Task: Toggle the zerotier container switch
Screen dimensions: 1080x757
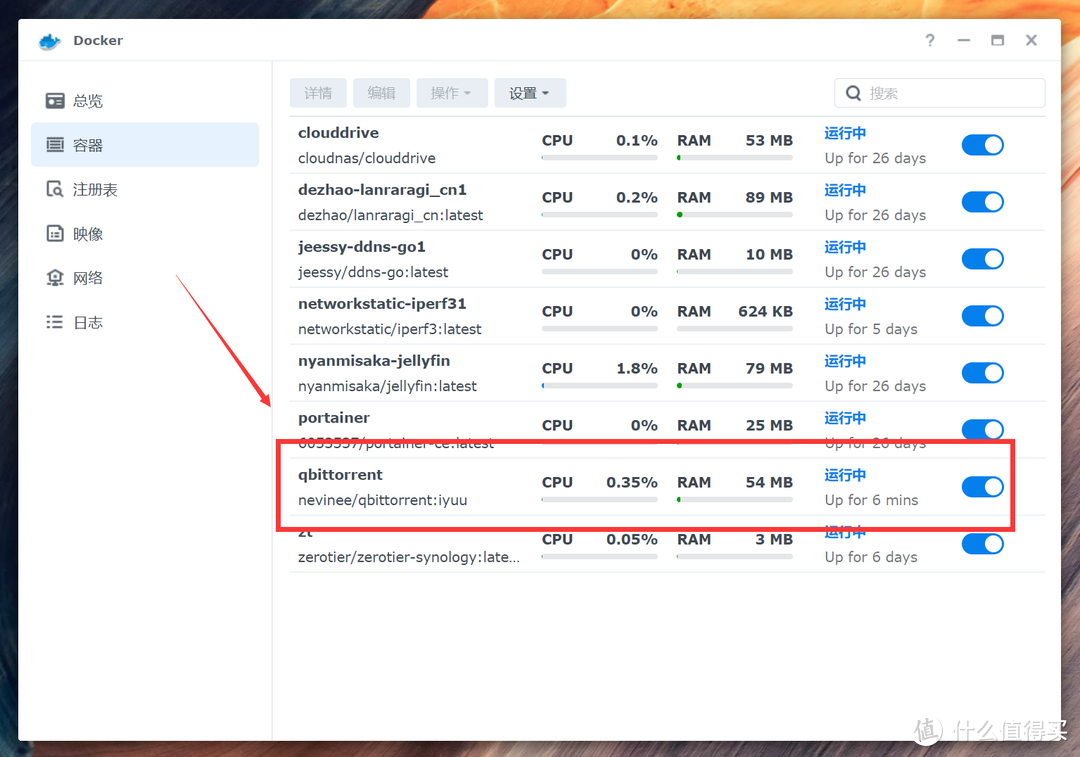Action: pyautogui.click(x=982, y=544)
